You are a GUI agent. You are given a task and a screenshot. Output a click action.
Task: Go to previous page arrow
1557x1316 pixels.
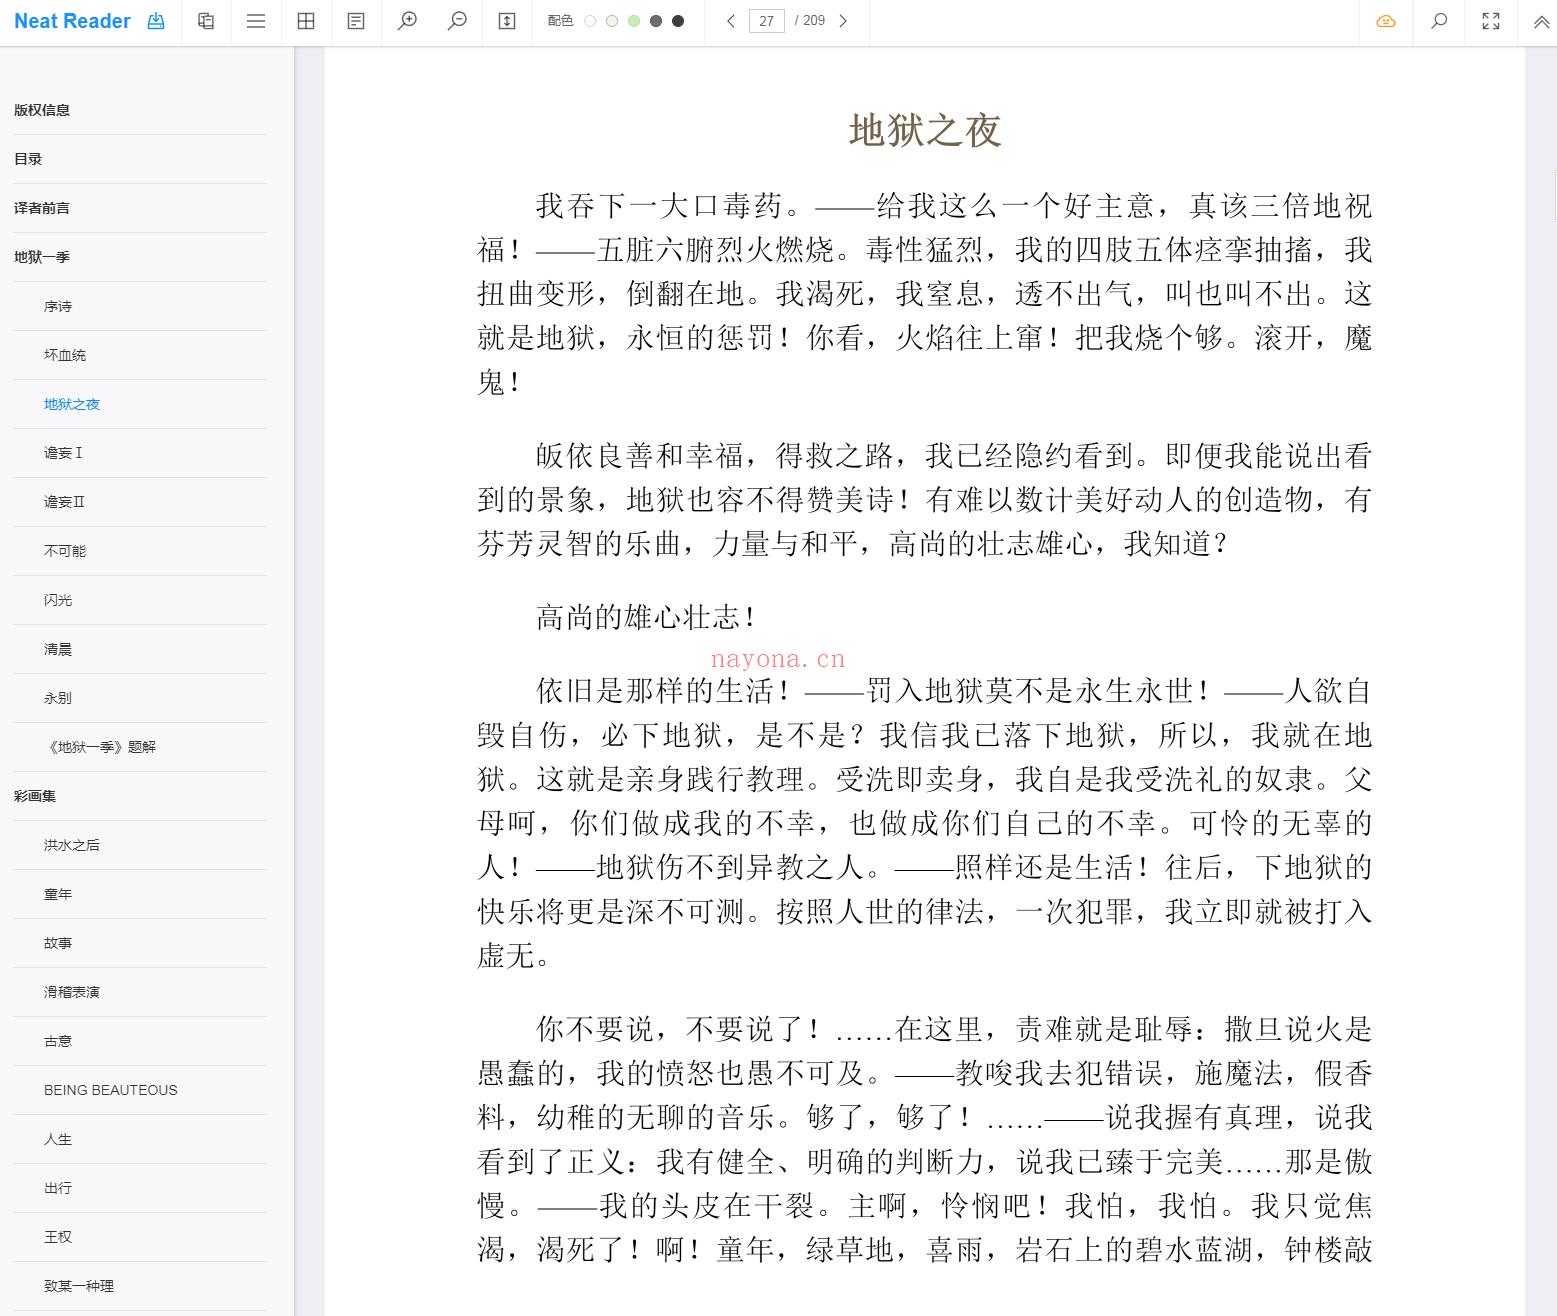(x=731, y=21)
